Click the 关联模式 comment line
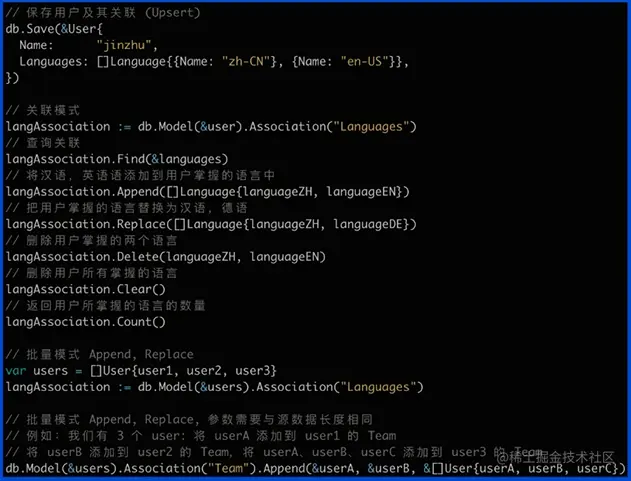The image size is (631, 481). 43,110
